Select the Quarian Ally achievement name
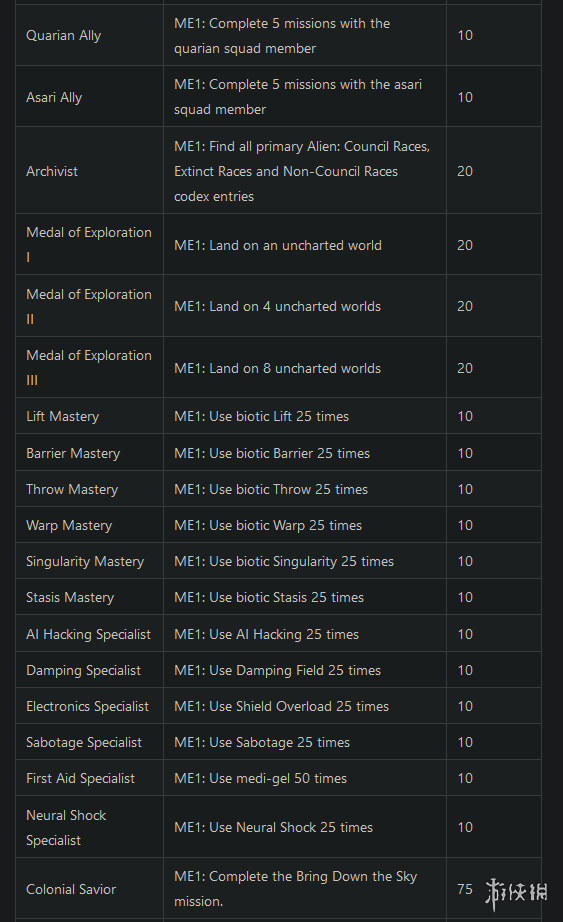Viewport: 563px width, 922px height. [x=64, y=36]
